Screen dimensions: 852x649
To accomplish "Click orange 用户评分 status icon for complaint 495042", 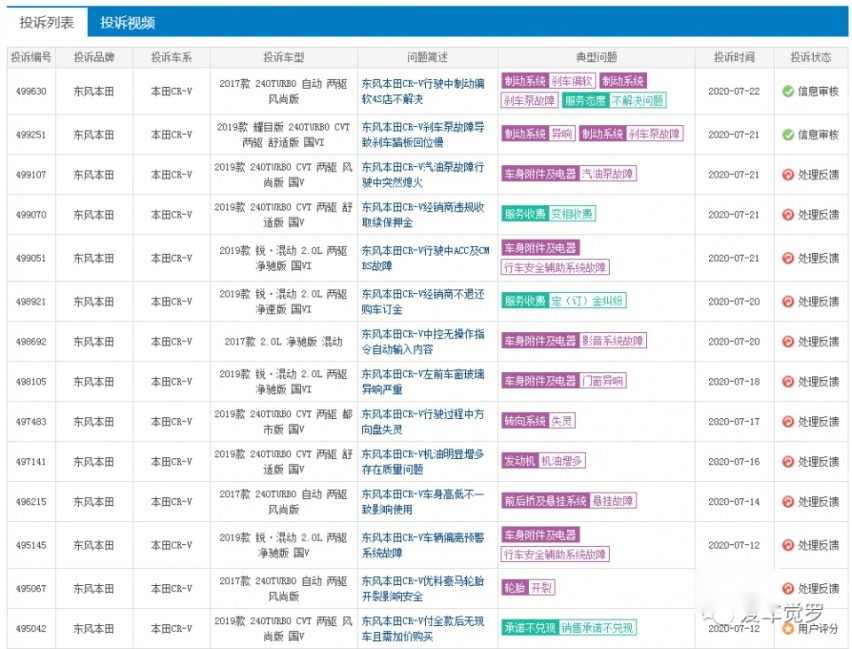I will tap(788, 629).
